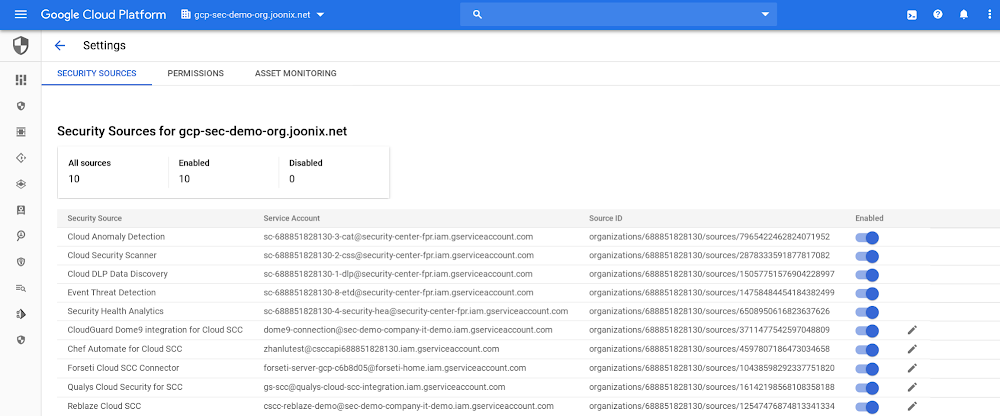Select the layered hexagon sidebar icon

click(x=21, y=184)
